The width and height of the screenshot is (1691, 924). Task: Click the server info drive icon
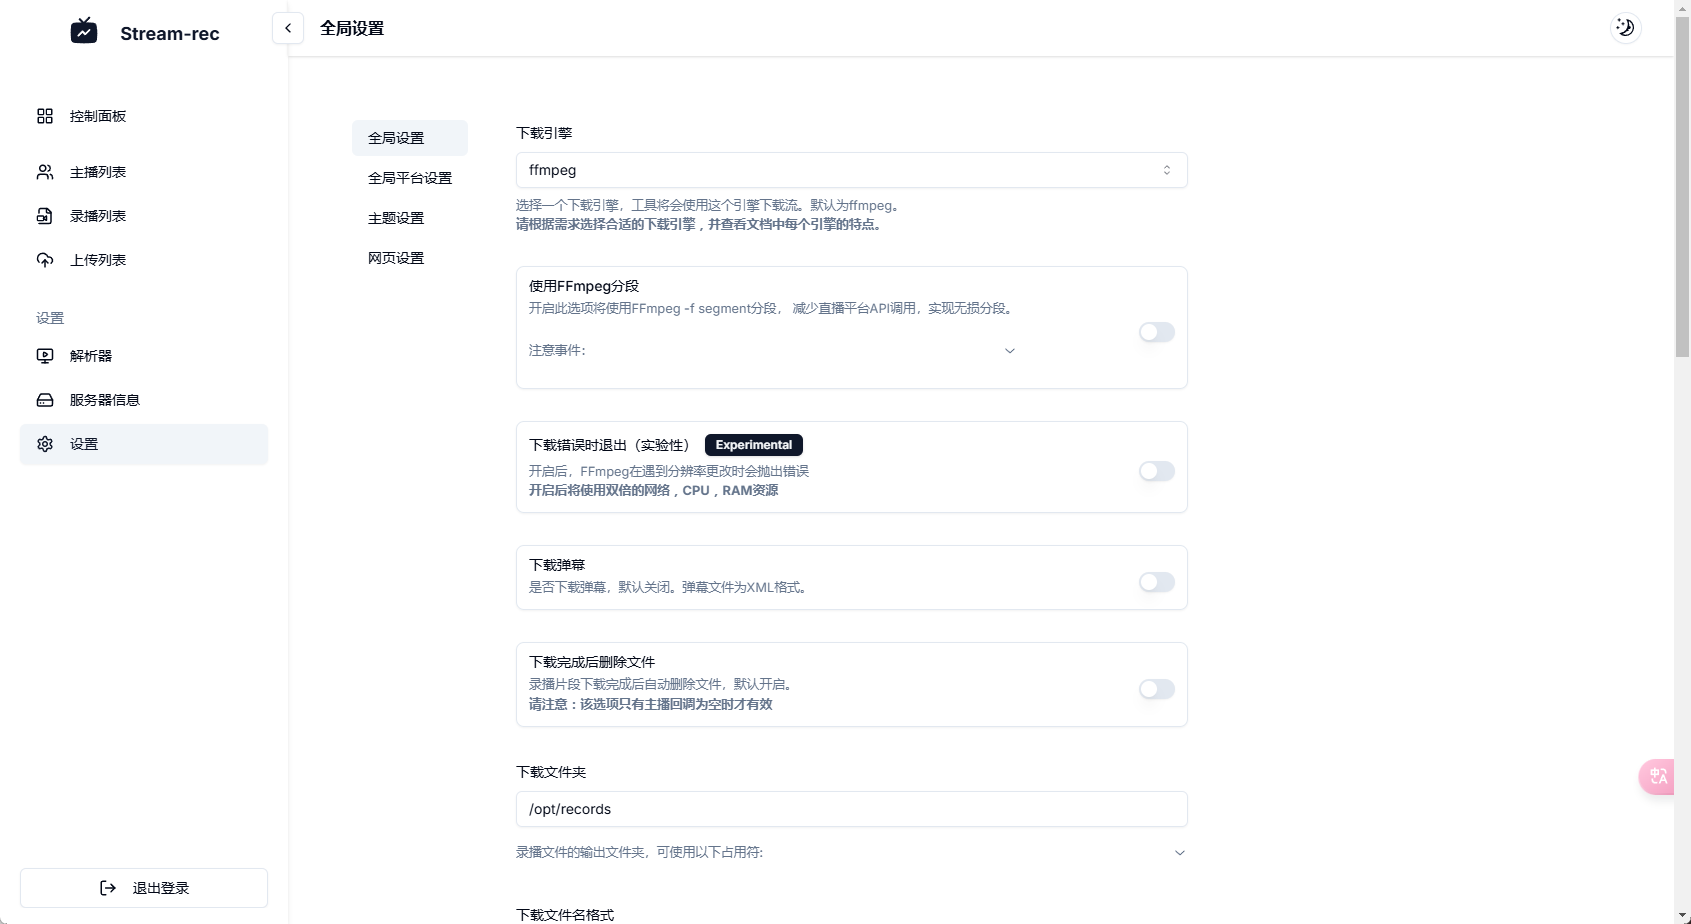tap(45, 400)
